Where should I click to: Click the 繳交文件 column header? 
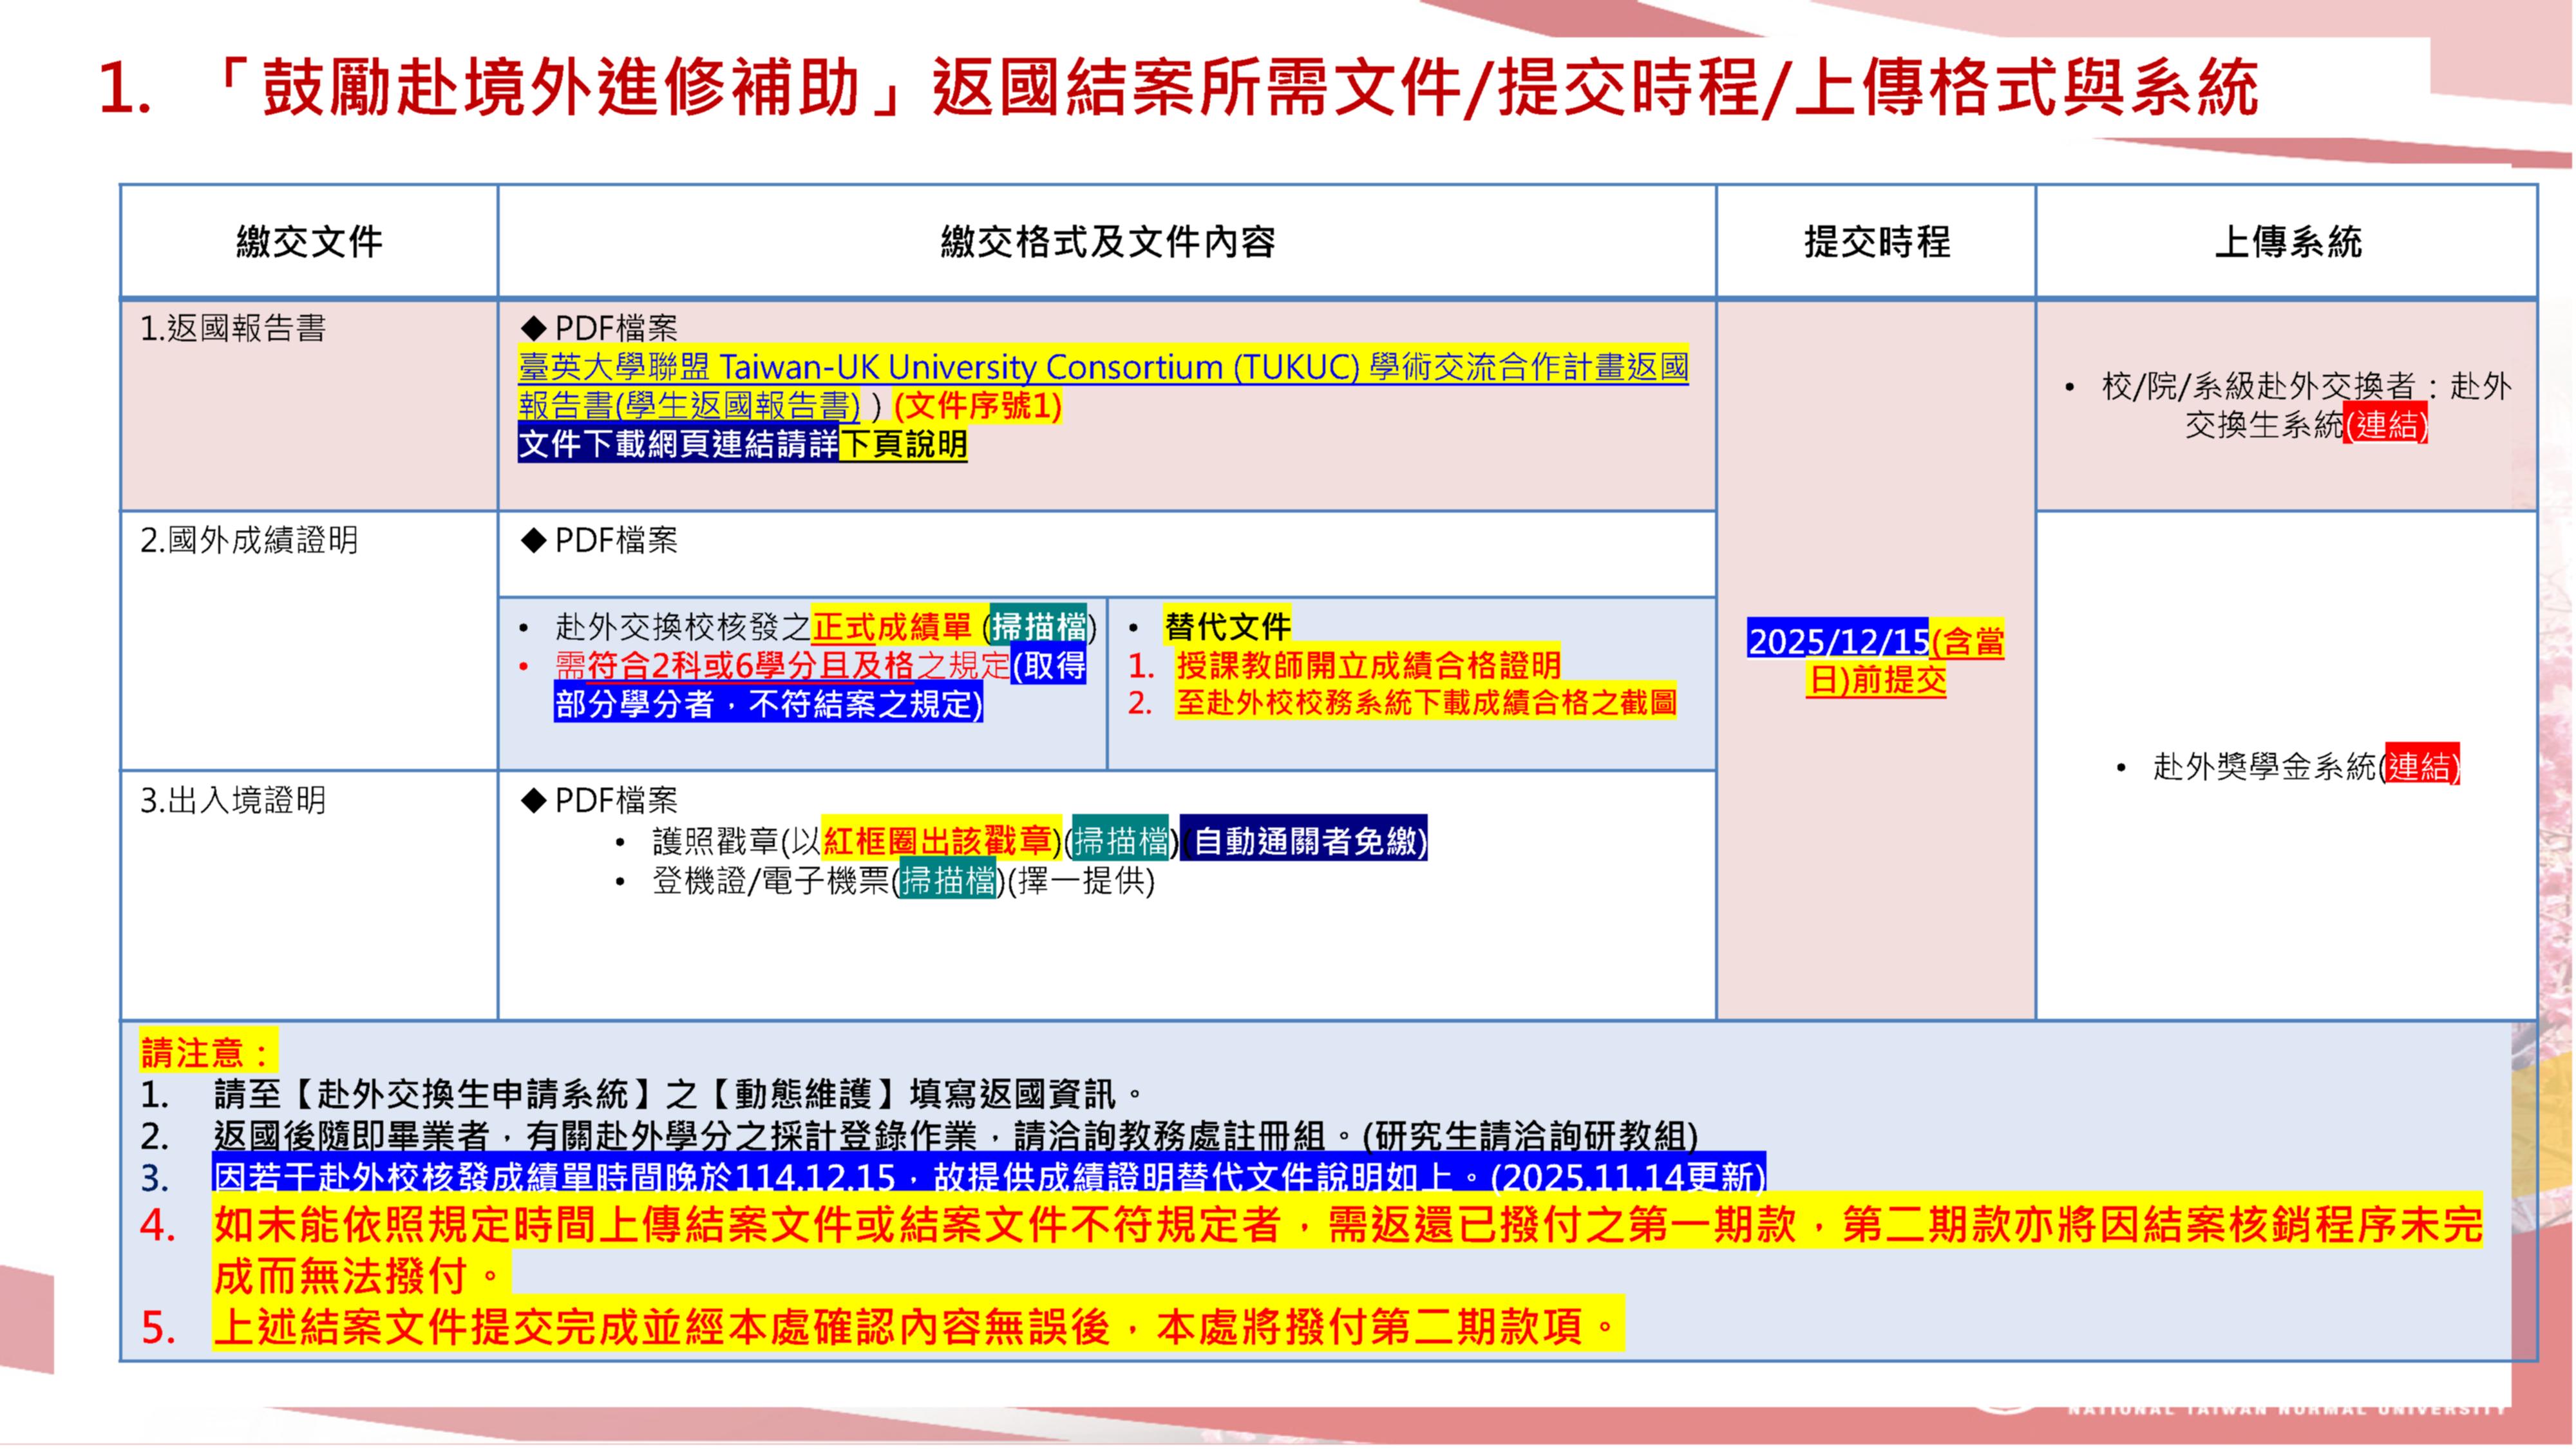[309, 242]
